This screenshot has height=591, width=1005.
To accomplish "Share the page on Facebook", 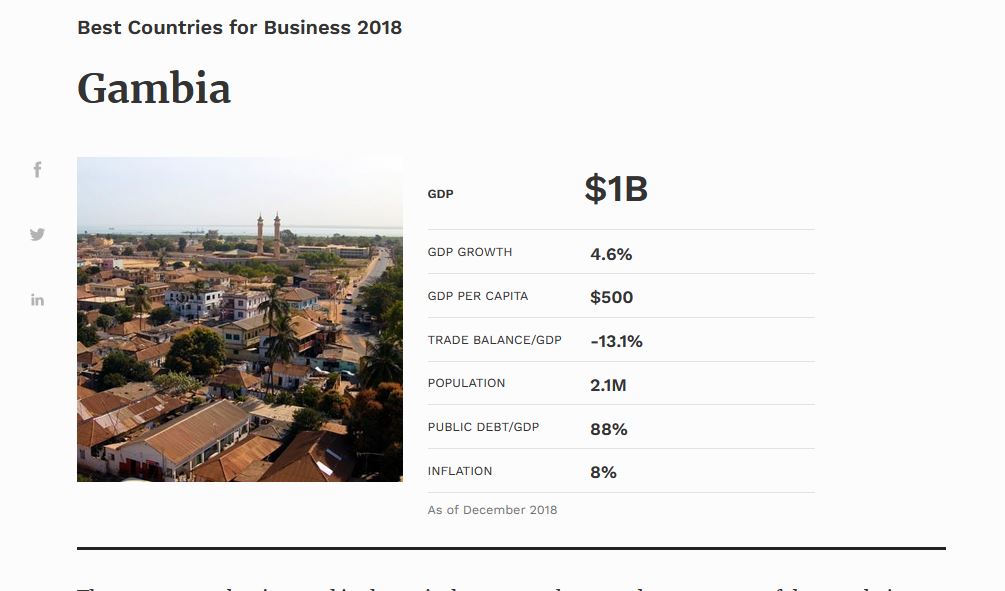I will click(38, 170).
